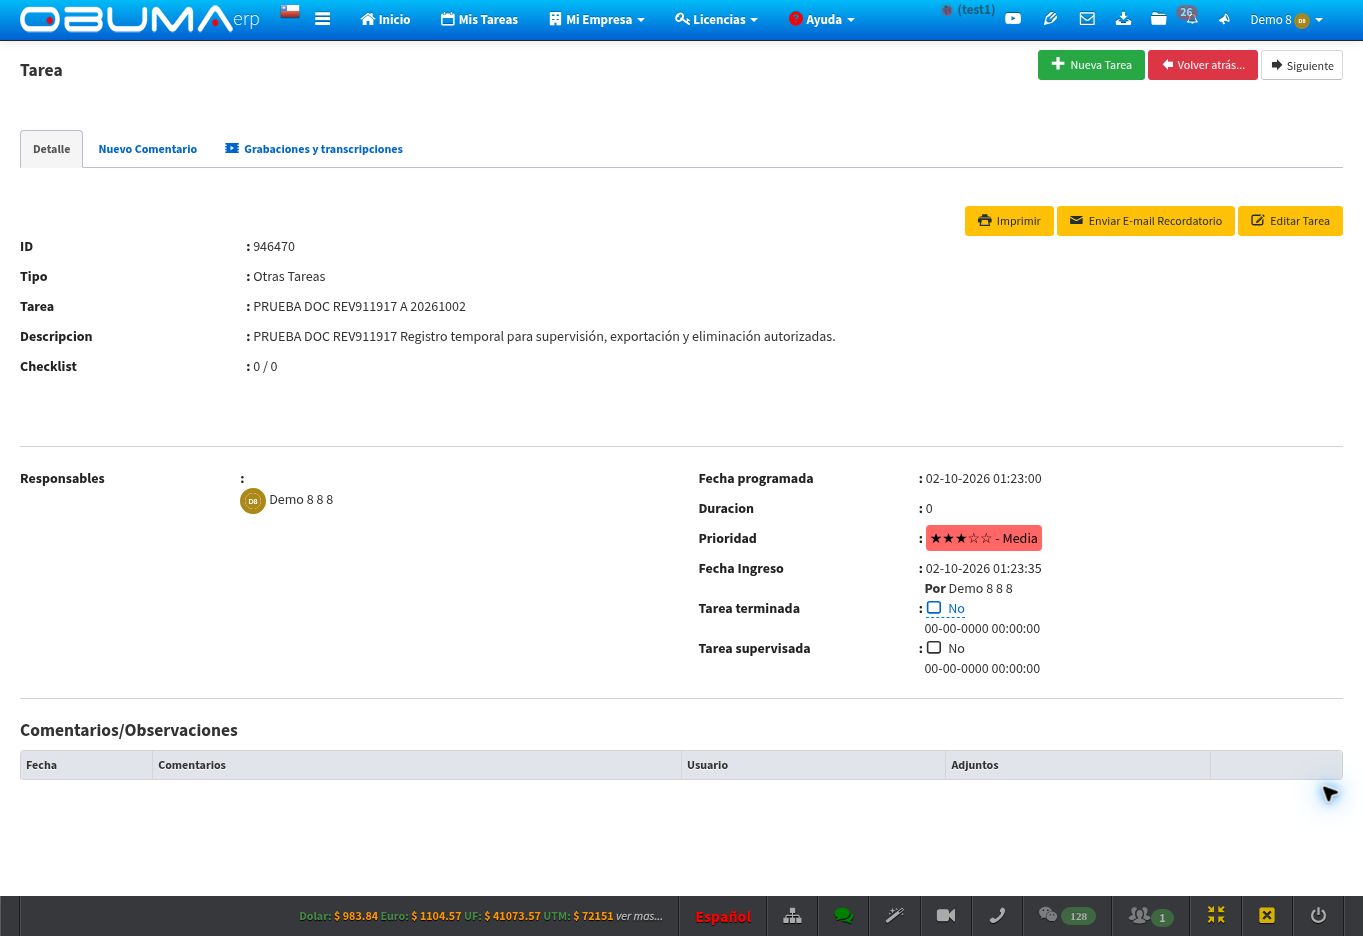Open the YouTube video icon in header
Viewport: 1363px width, 936px height.
tap(1013, 19)
